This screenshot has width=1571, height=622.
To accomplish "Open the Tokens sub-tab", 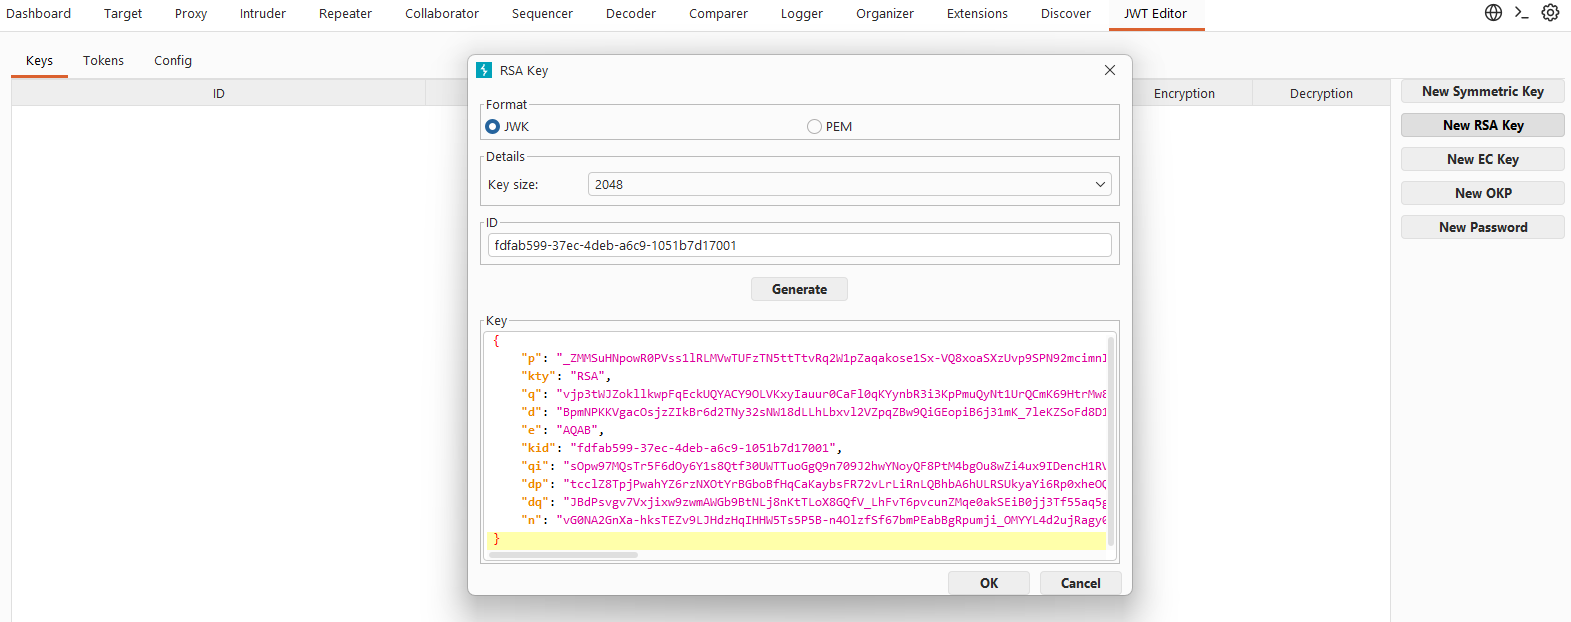I will [x=103, y=61].
